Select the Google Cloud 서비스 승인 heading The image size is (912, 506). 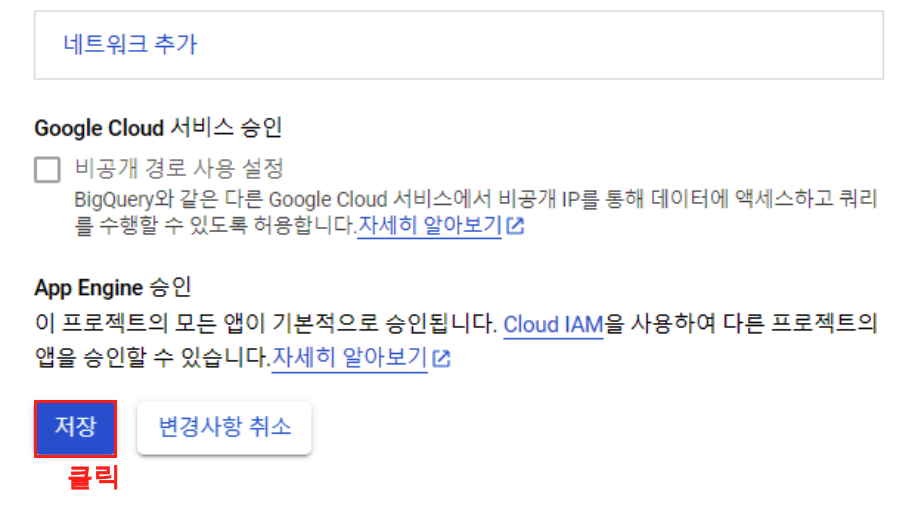pyautogui.click(x=158, y=128)
